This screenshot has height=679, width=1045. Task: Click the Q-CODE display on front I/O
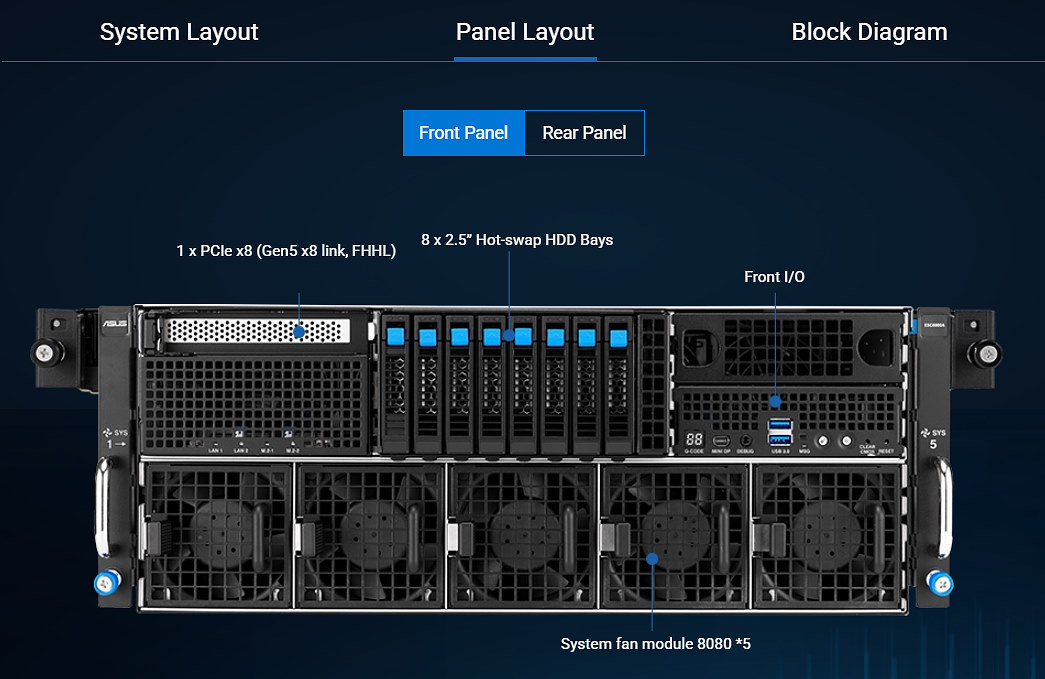click(693, 440)
